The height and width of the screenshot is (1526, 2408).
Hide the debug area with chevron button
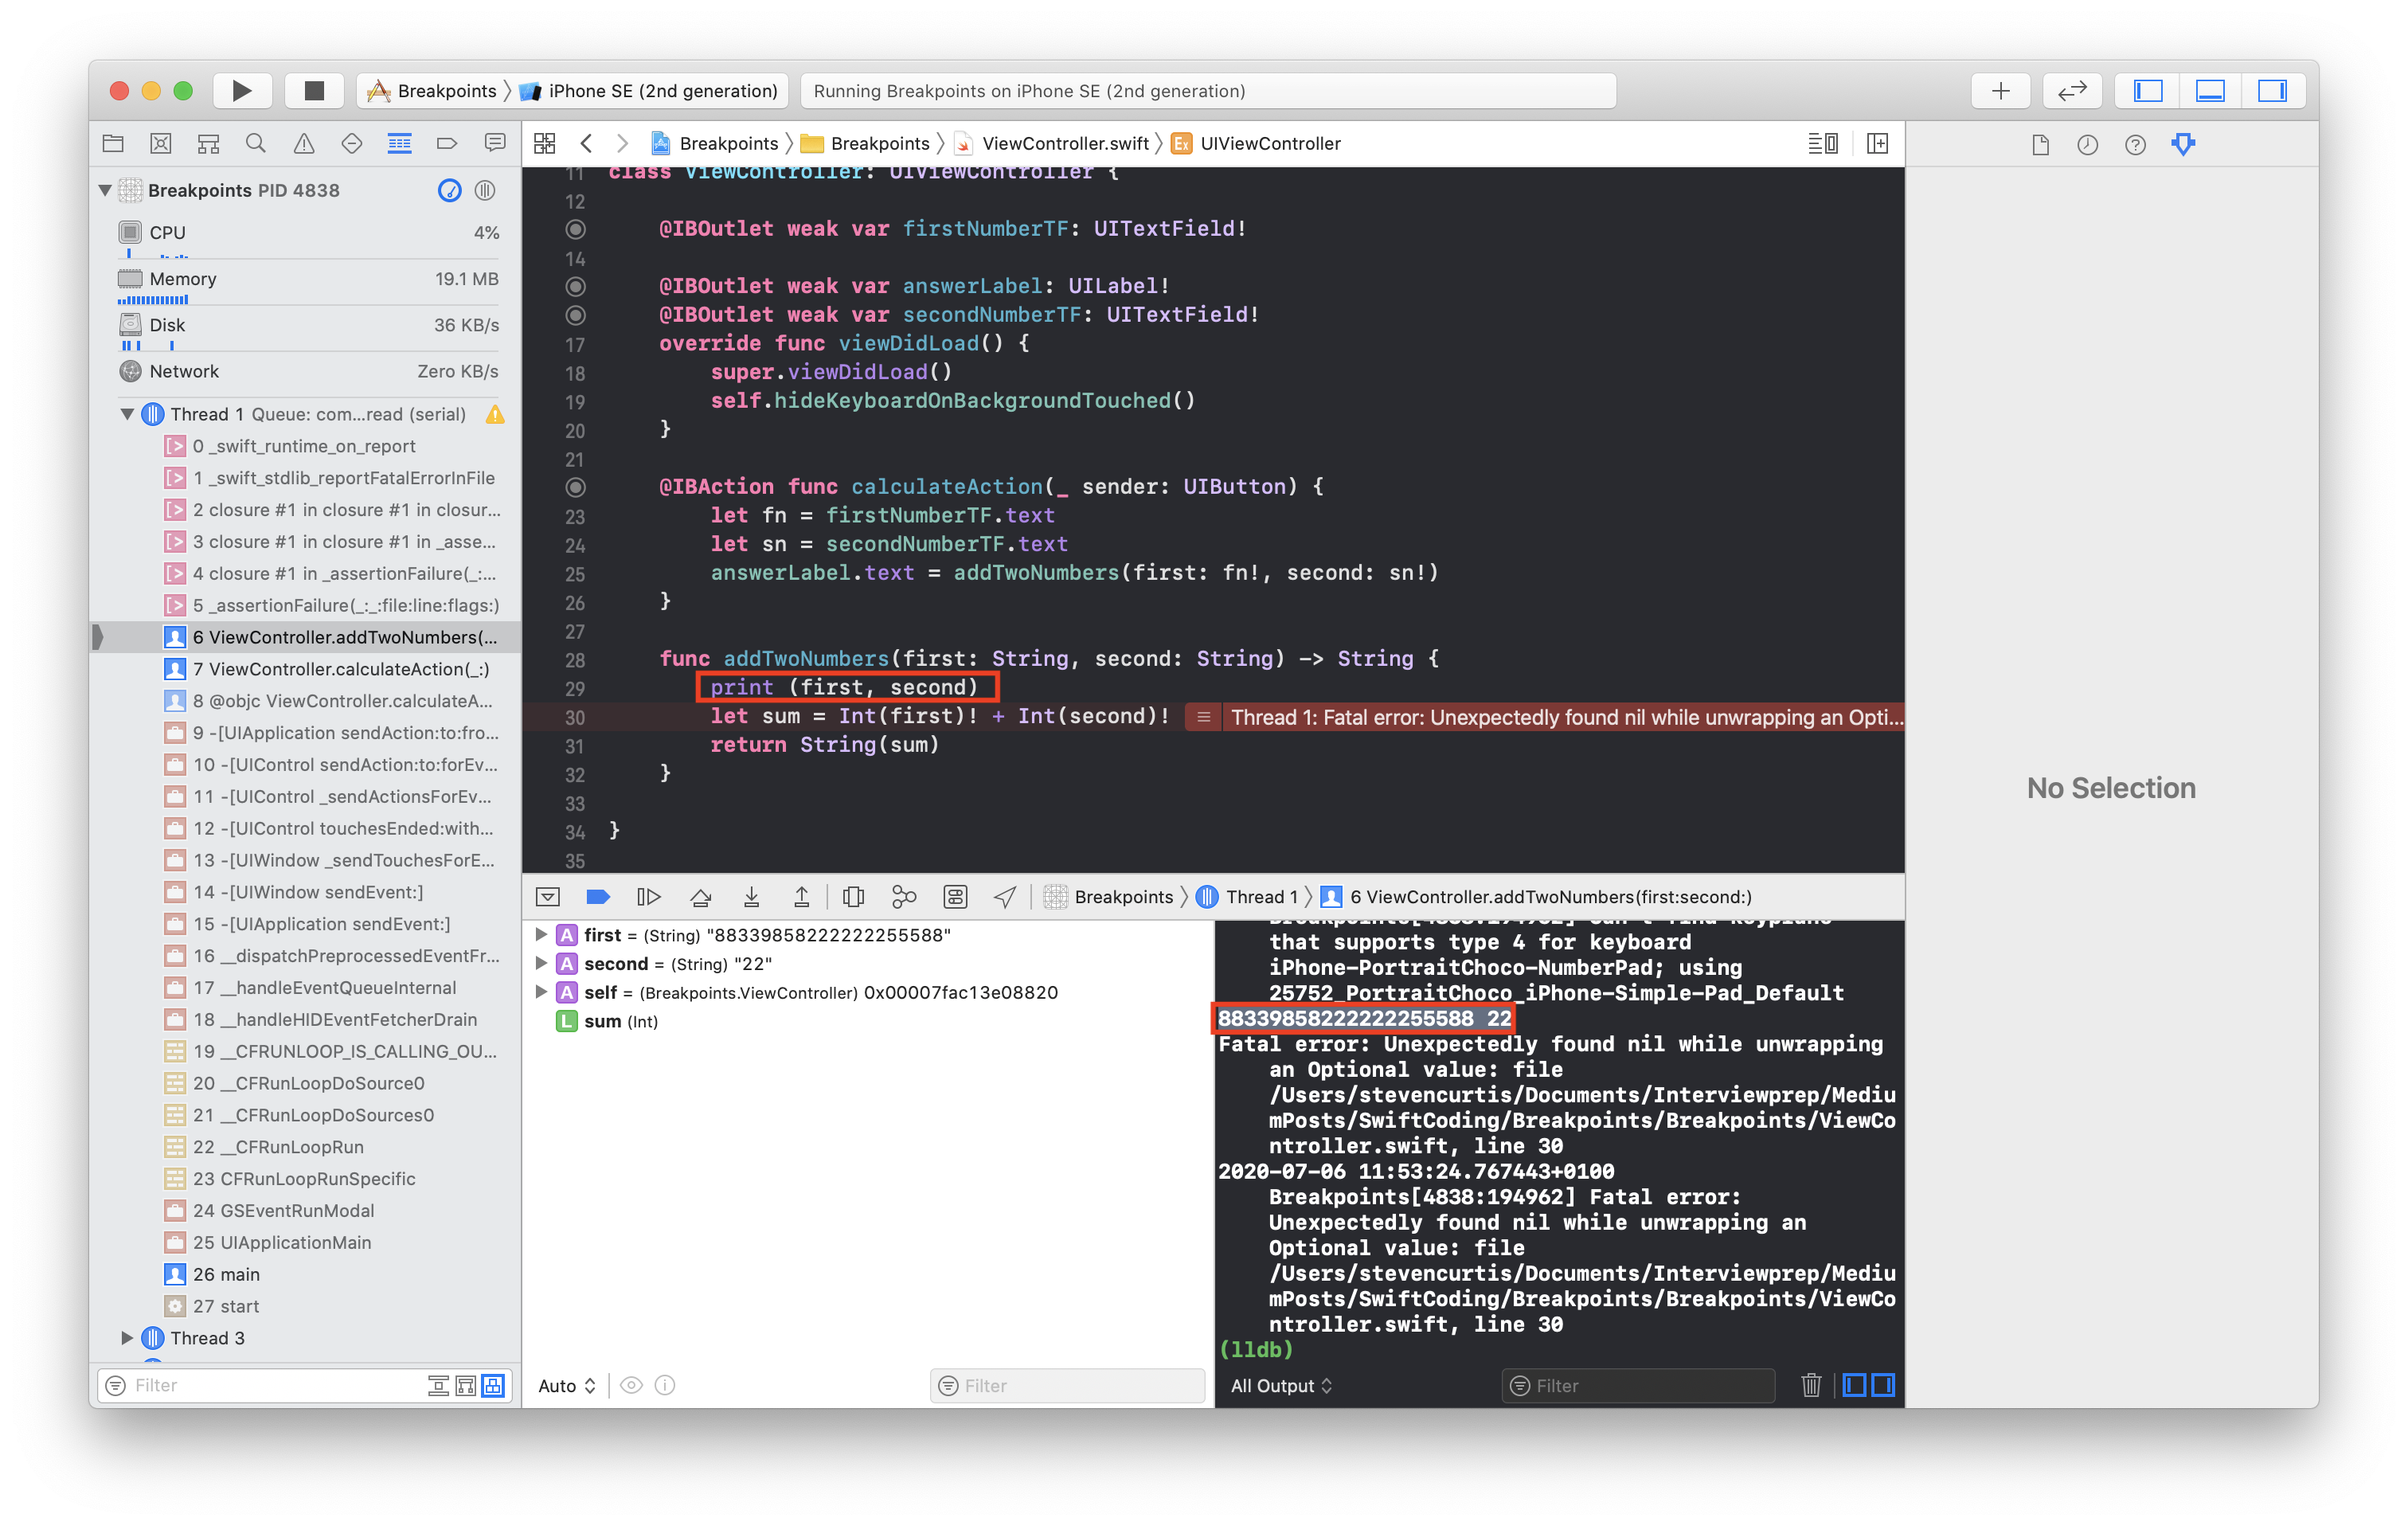pyautogui.click(x=548, y=897)
